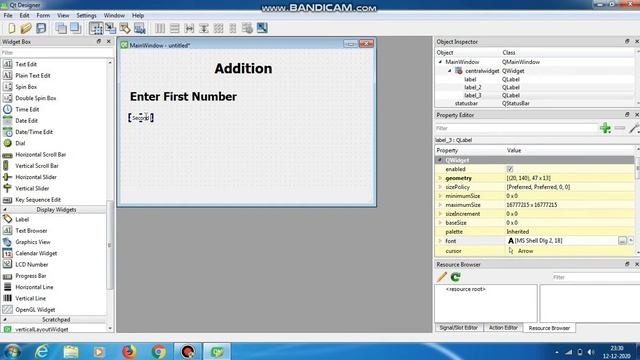Float the Object Inspector panel
640x360 pixels.
click(627, 42)
